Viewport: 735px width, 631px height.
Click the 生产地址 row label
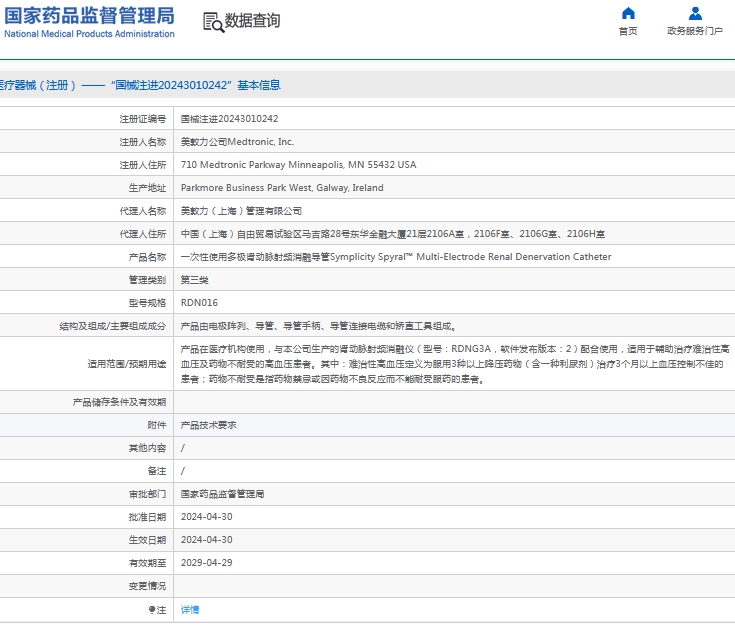[x=148, y=188]
